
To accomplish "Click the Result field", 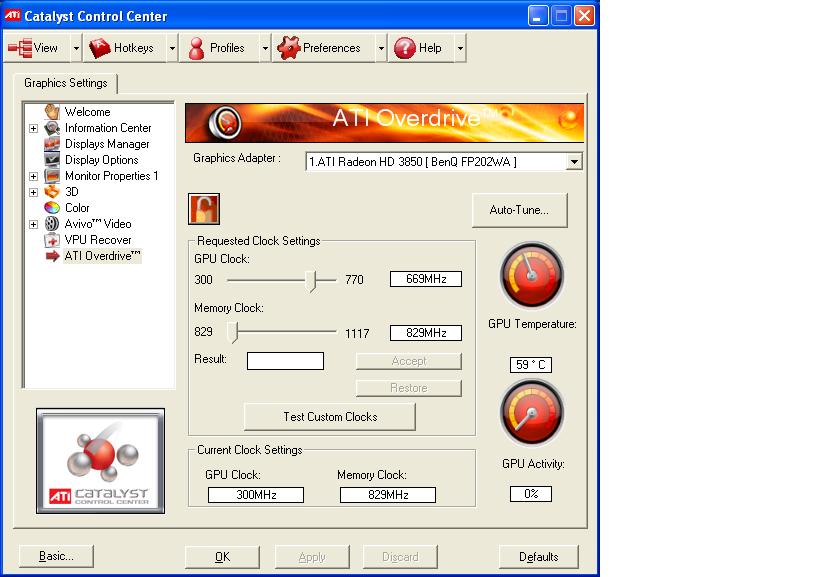I will click(285, 361).
